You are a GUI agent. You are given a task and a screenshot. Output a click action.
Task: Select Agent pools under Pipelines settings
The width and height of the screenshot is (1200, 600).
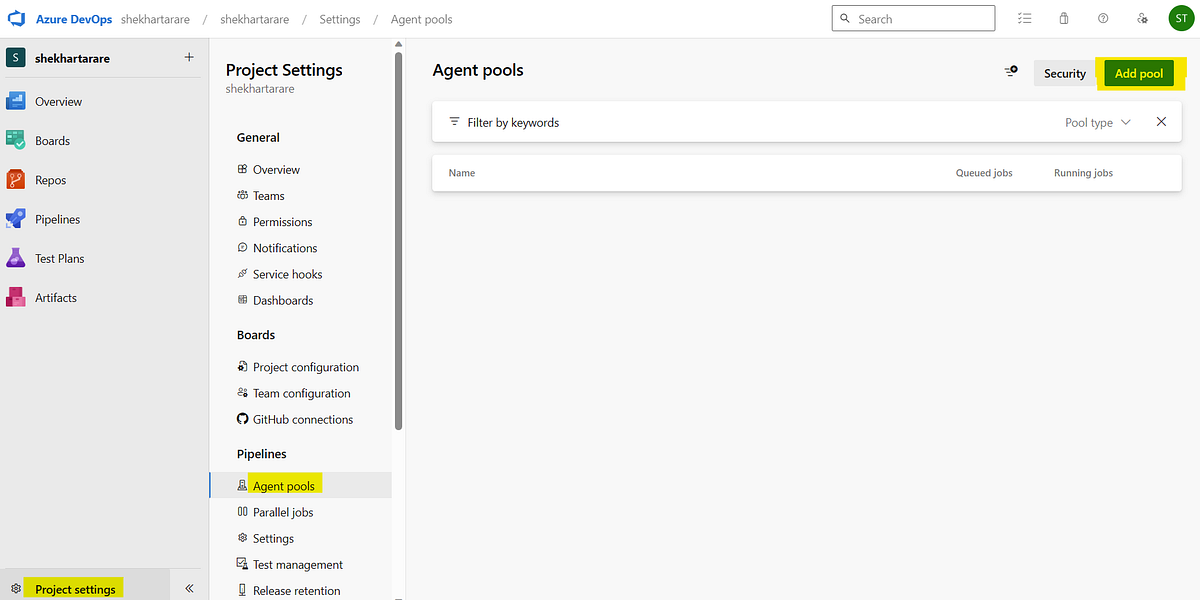[x=284, y=484]
